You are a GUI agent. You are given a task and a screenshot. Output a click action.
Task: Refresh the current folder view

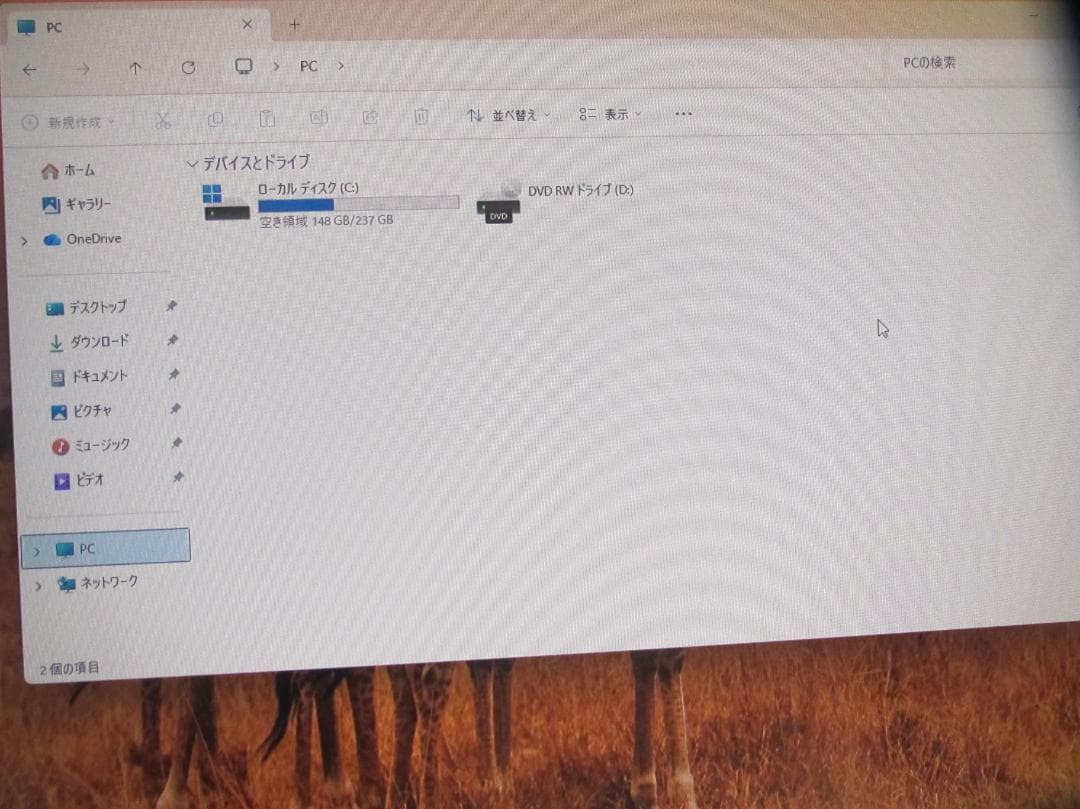point(188,67)
